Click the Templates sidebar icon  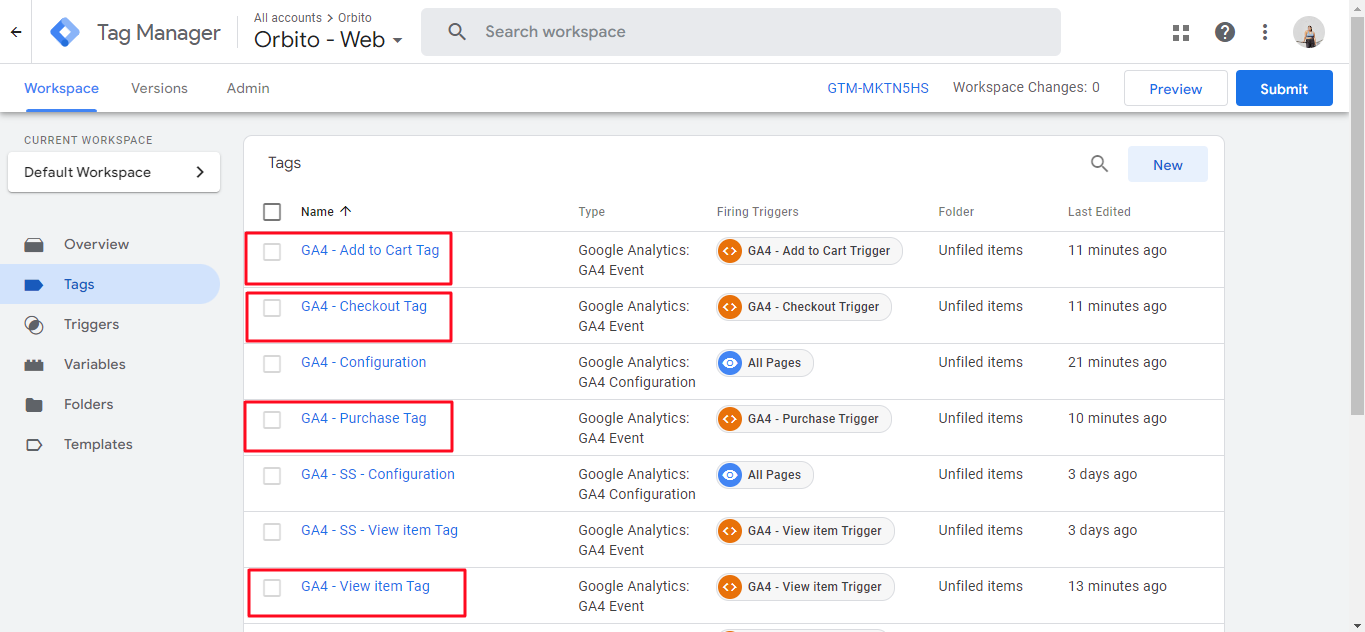click(x=34, y=444)
